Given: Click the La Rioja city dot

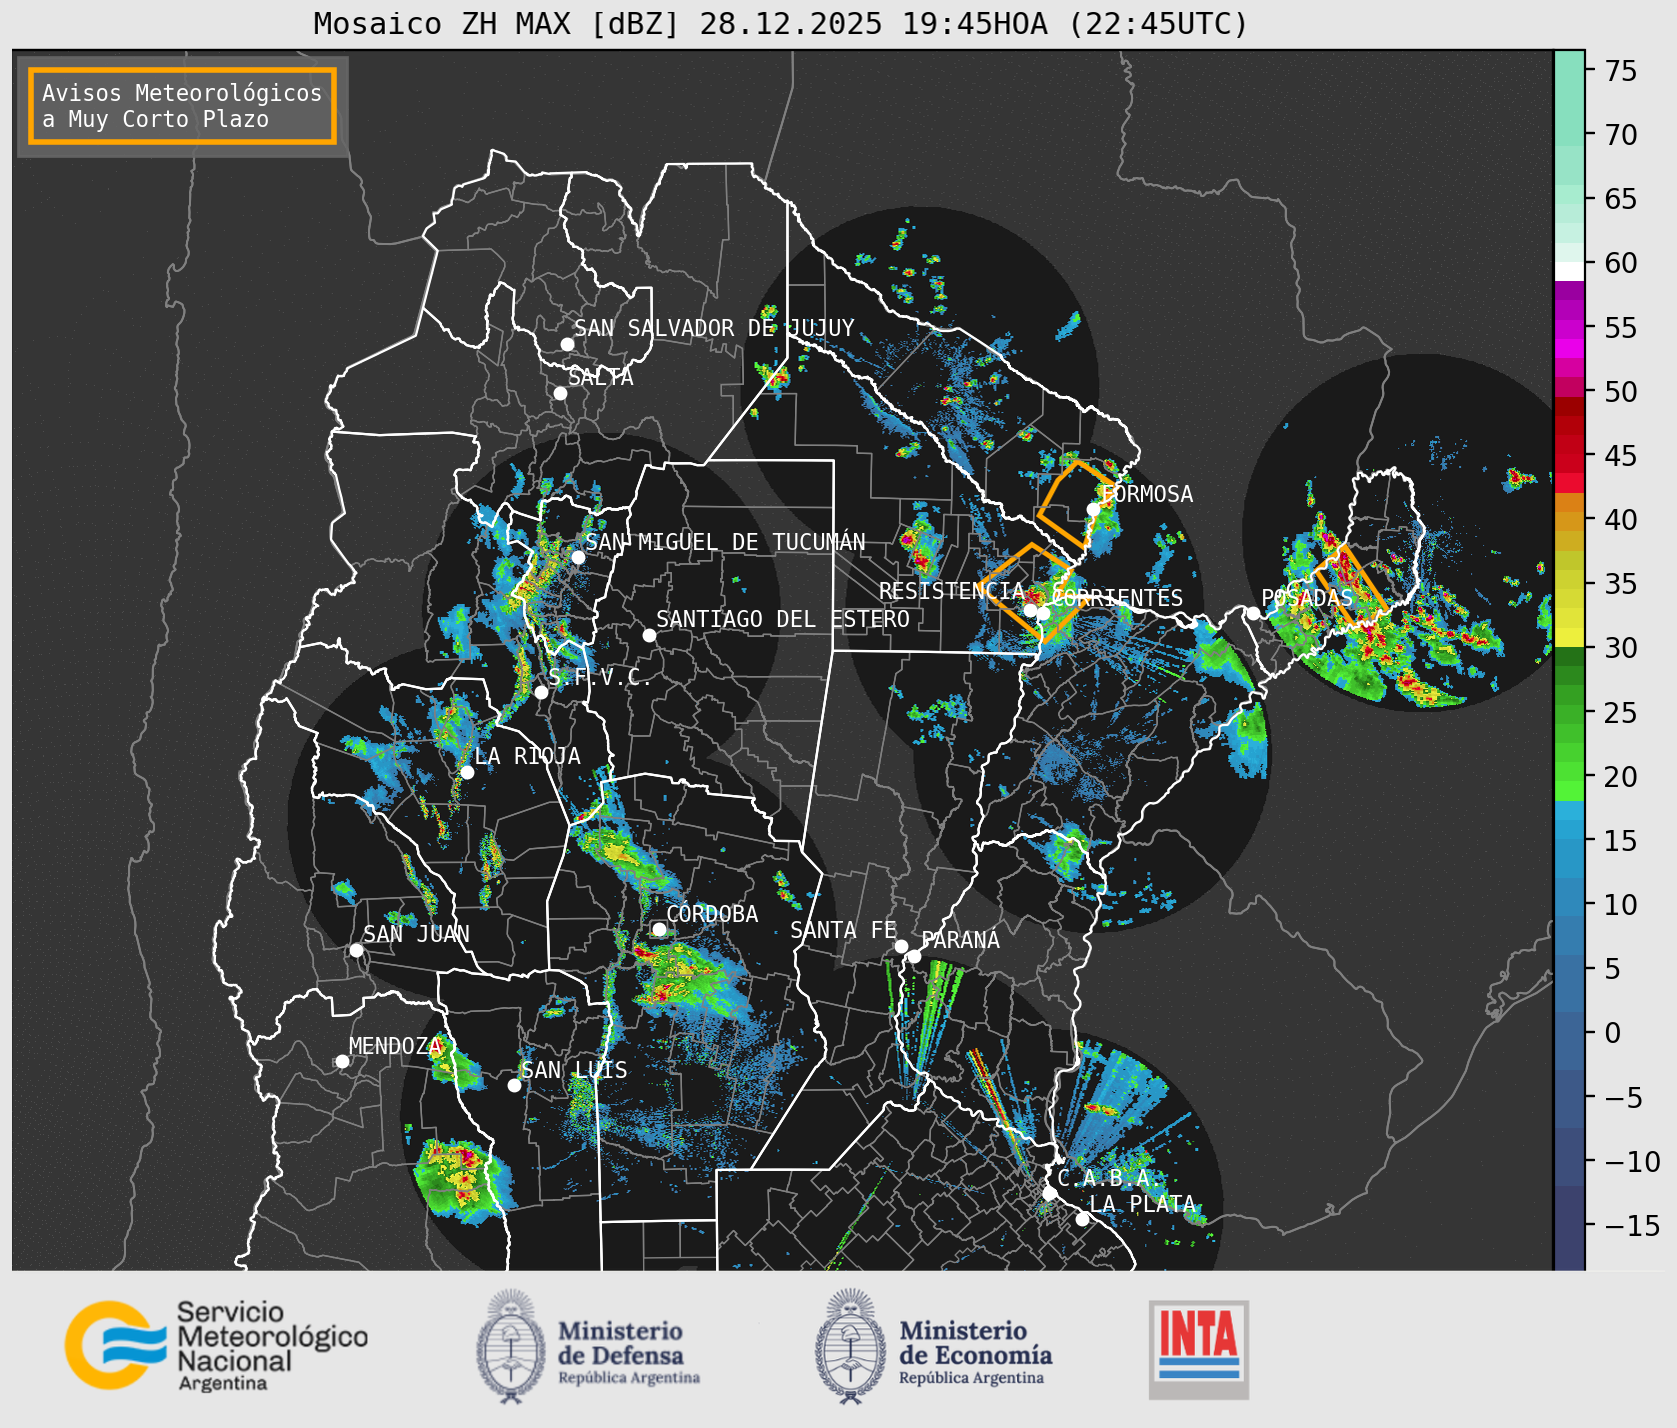Looking at the screenshot, I should (x=467, y=772).
